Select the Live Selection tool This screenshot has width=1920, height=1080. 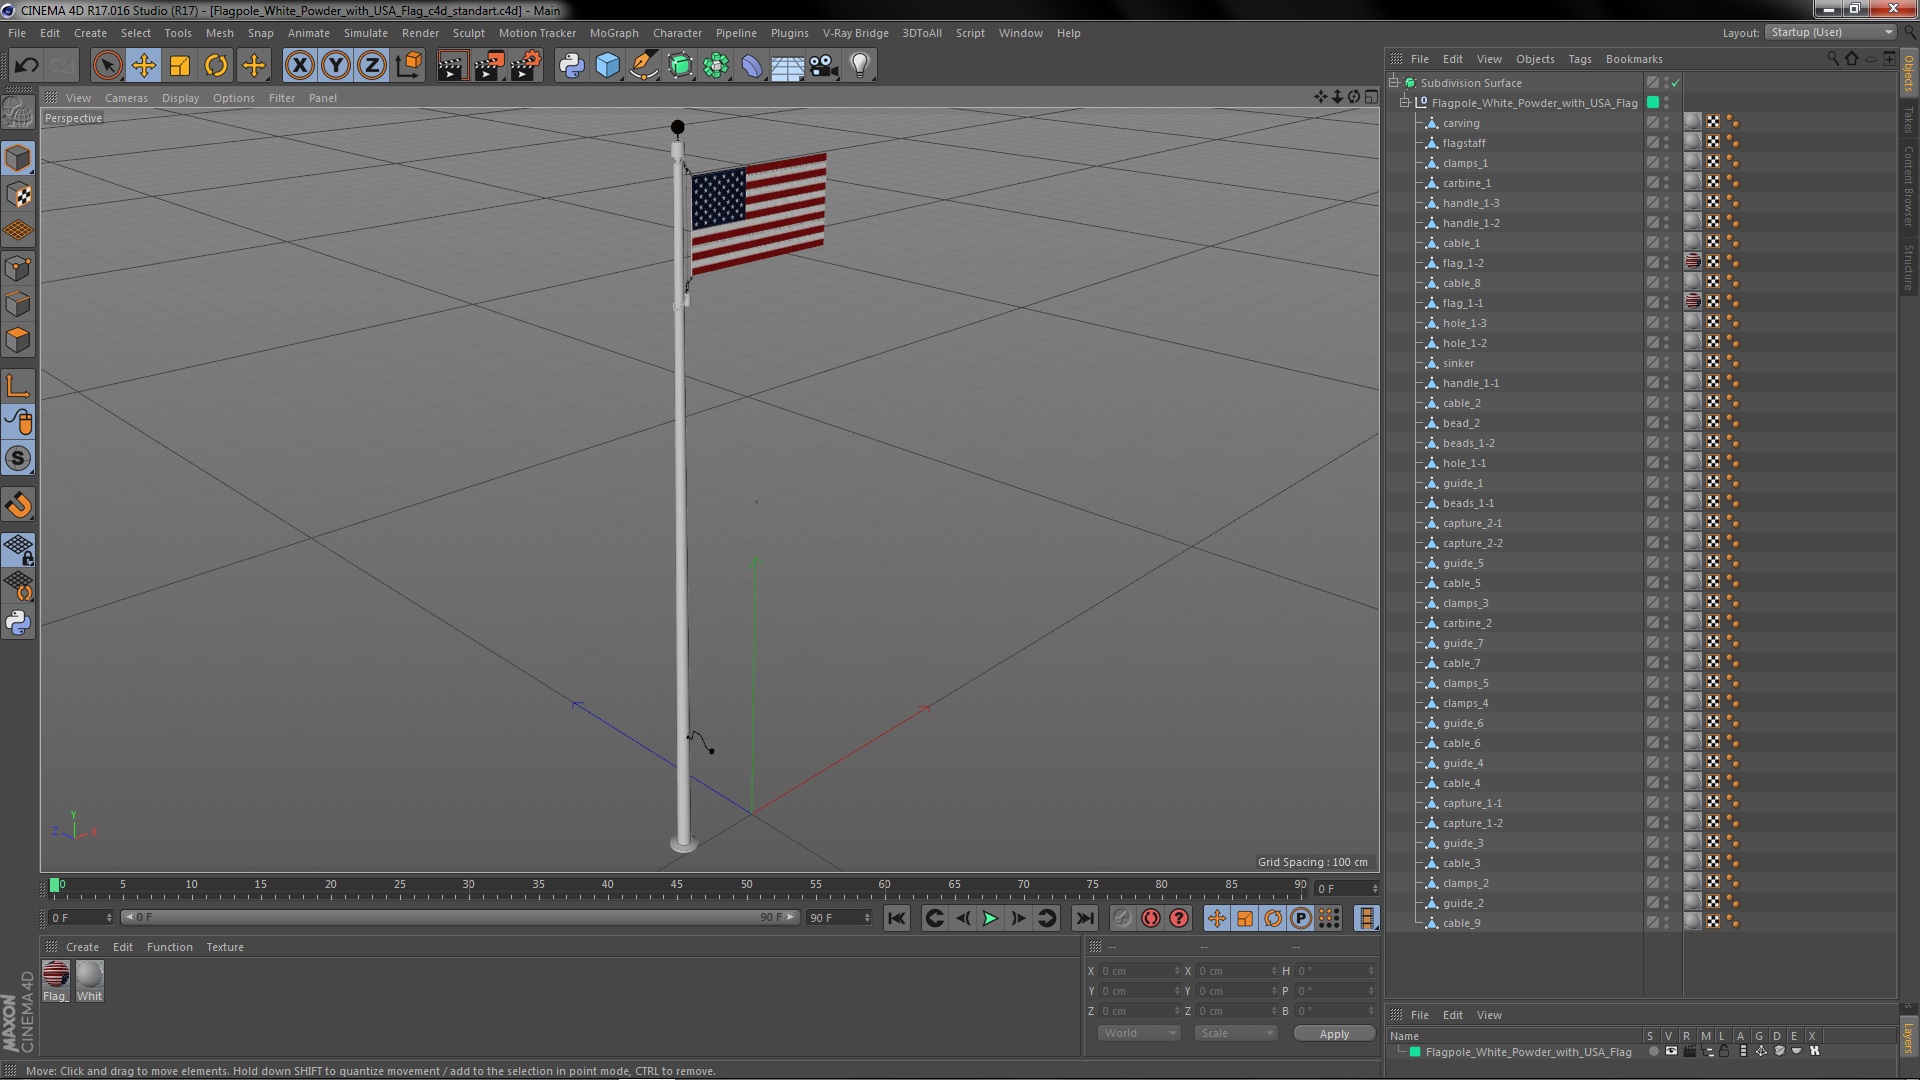[107, 66]
